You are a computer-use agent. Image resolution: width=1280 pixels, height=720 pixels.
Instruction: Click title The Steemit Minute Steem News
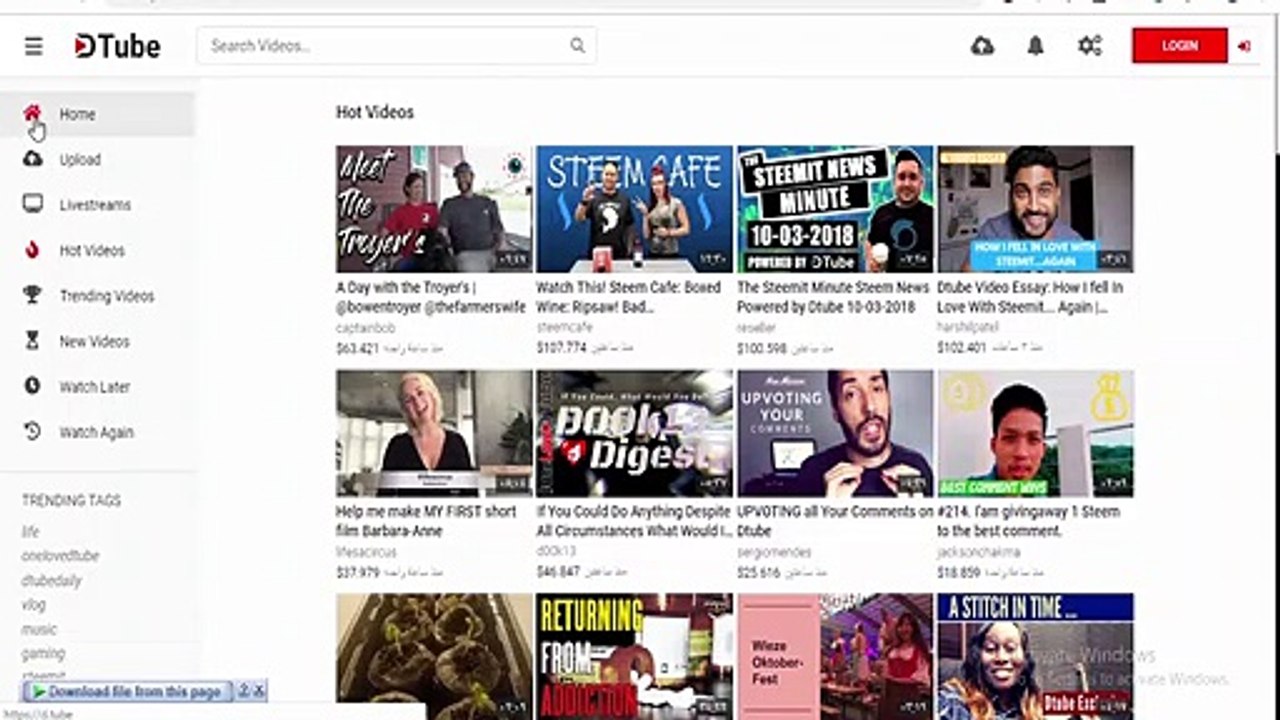tap(833, 297)
